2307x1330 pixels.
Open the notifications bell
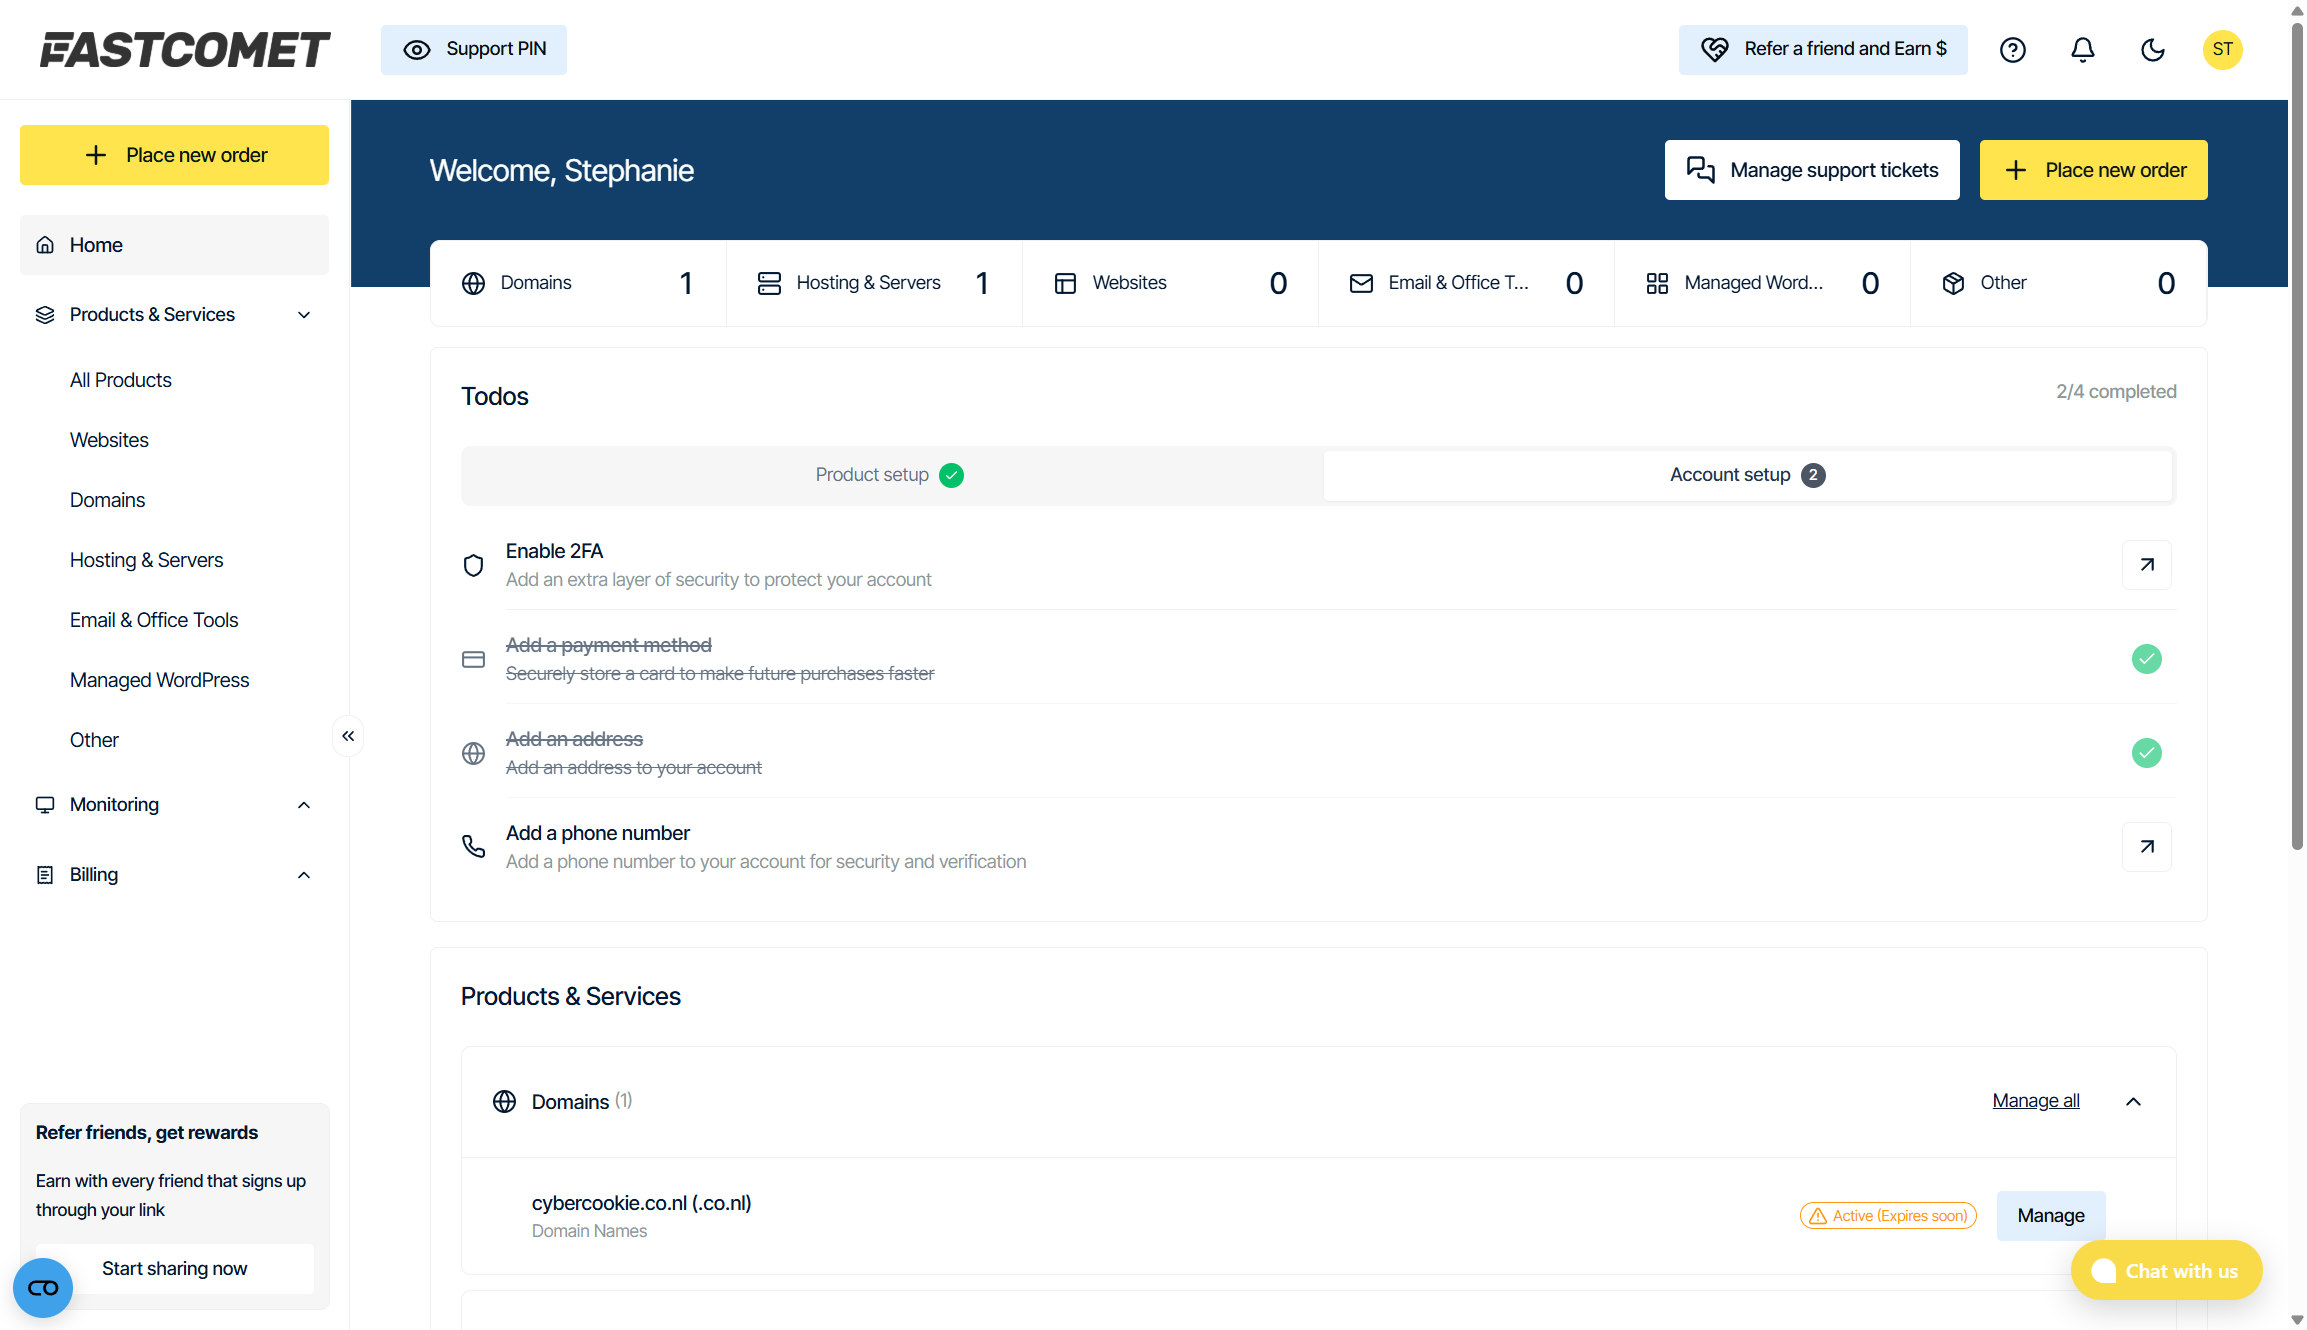click(2082, 50)
